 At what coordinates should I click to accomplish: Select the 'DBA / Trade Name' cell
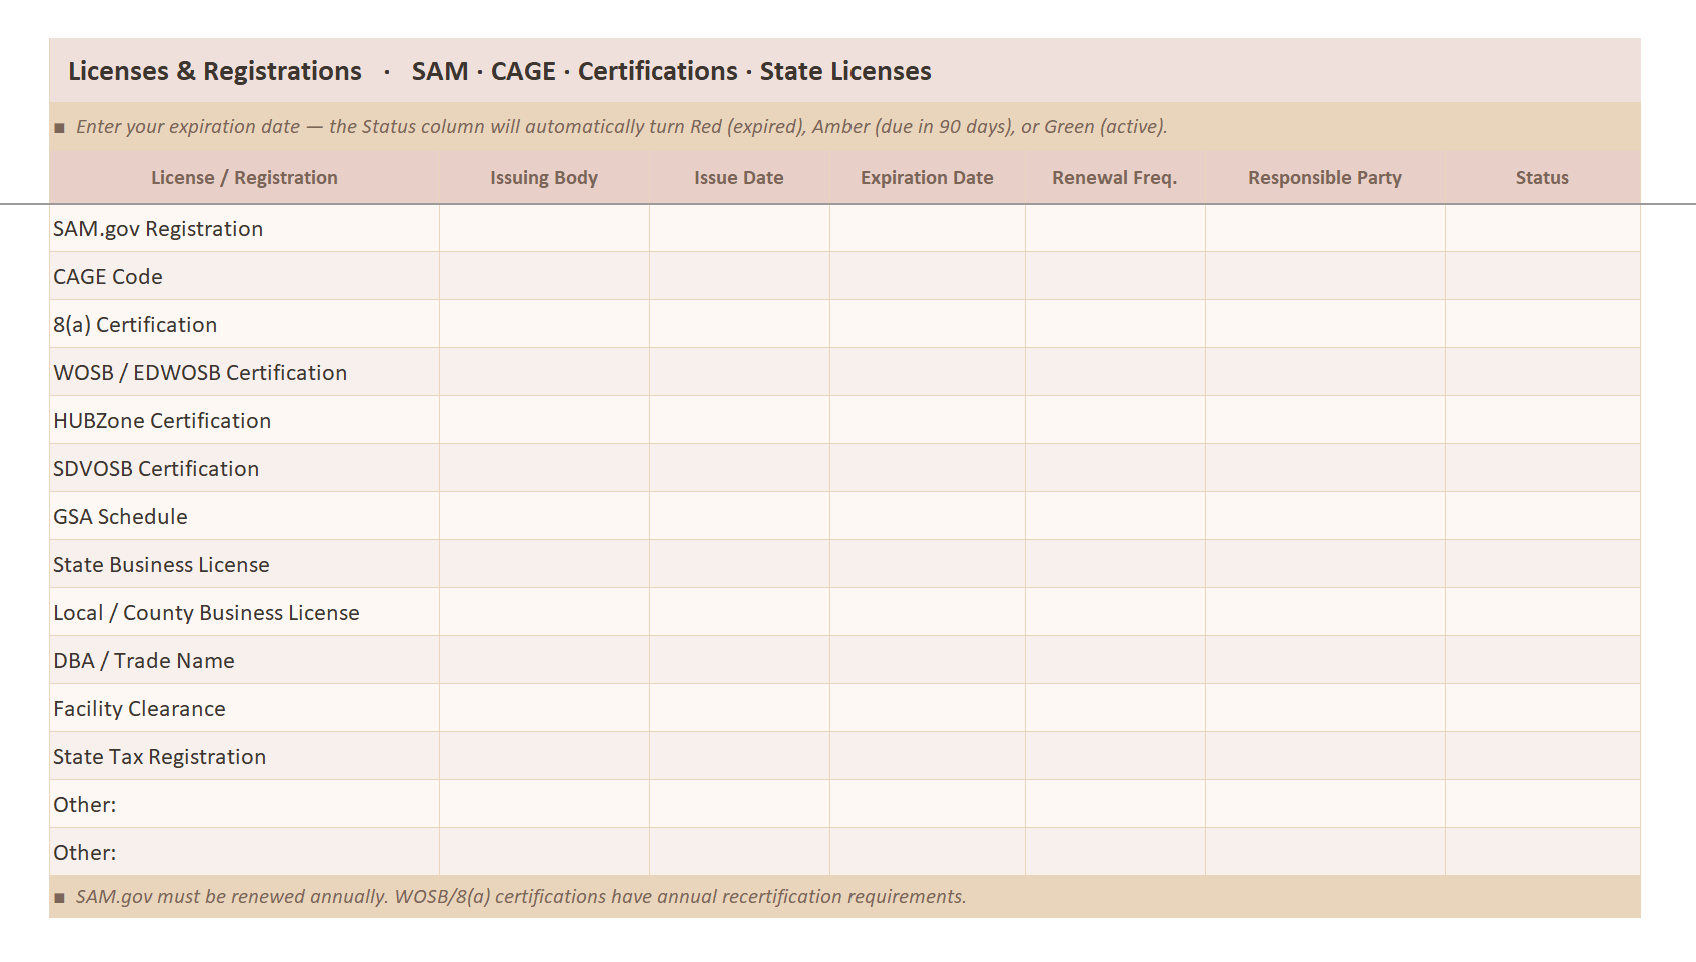click(244, 660)
